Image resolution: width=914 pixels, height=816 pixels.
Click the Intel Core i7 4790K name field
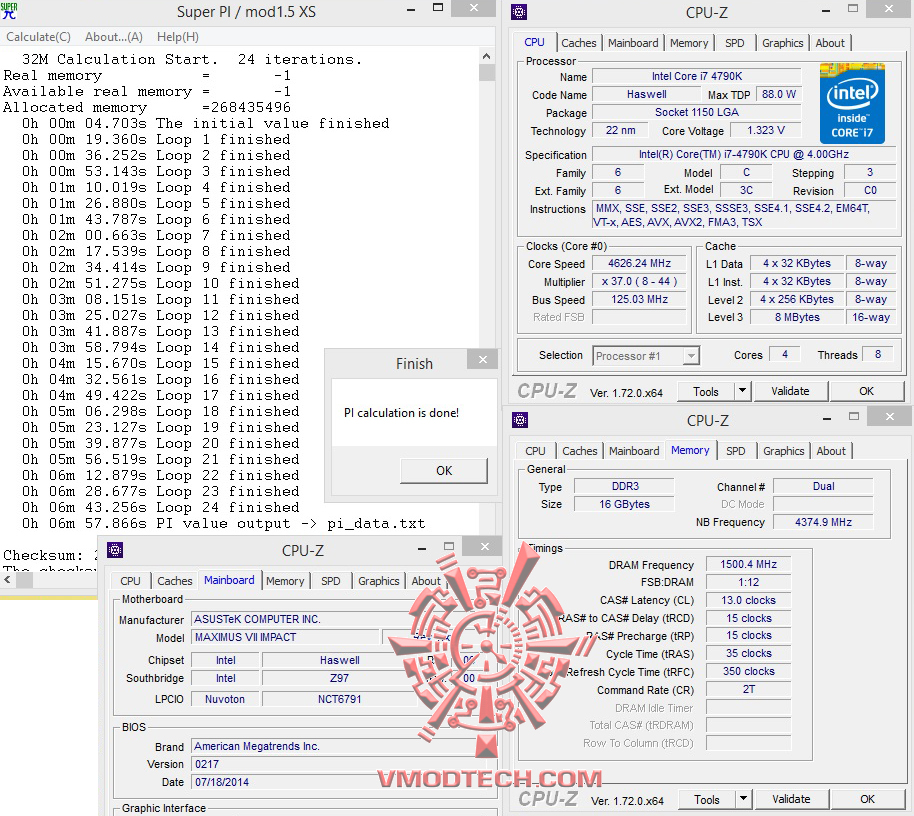tap(697, 76)
